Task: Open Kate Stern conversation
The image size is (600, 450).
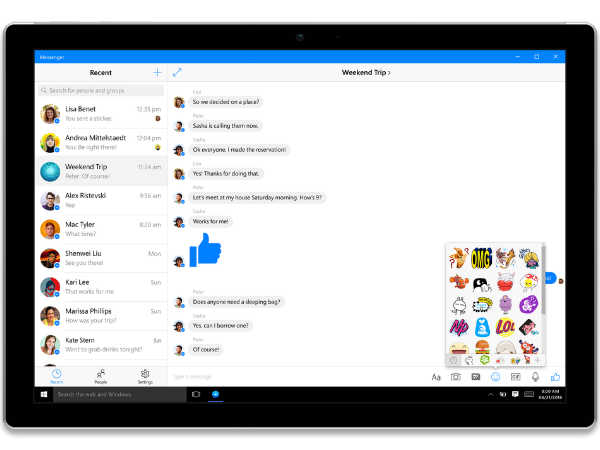Action: click(x=101, y=344)
